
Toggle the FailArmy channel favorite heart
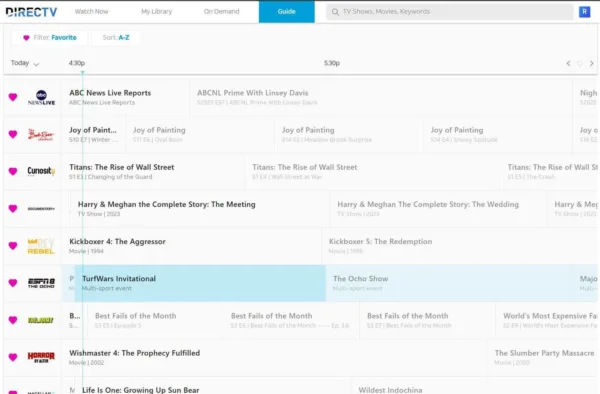13,320
